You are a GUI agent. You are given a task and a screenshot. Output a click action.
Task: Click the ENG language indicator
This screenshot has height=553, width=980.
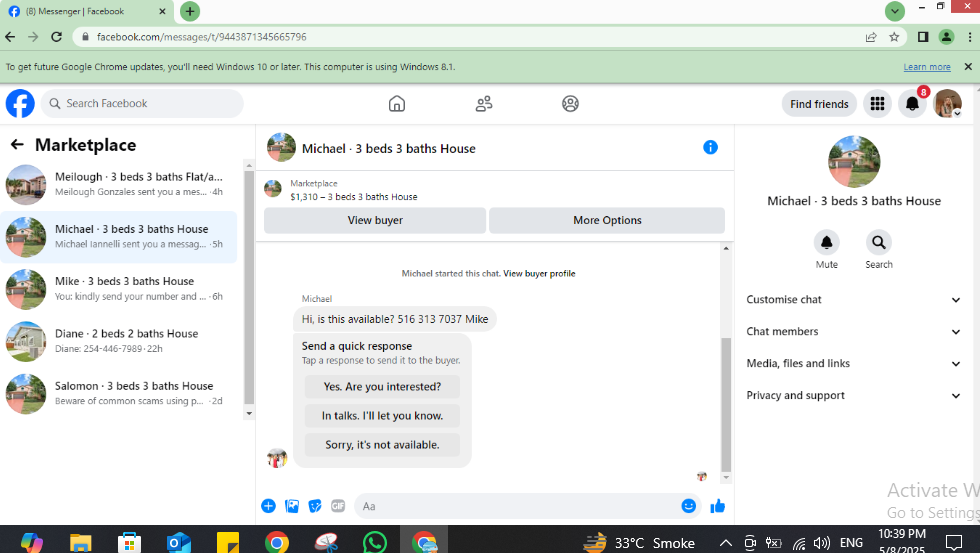click(851, 543)
